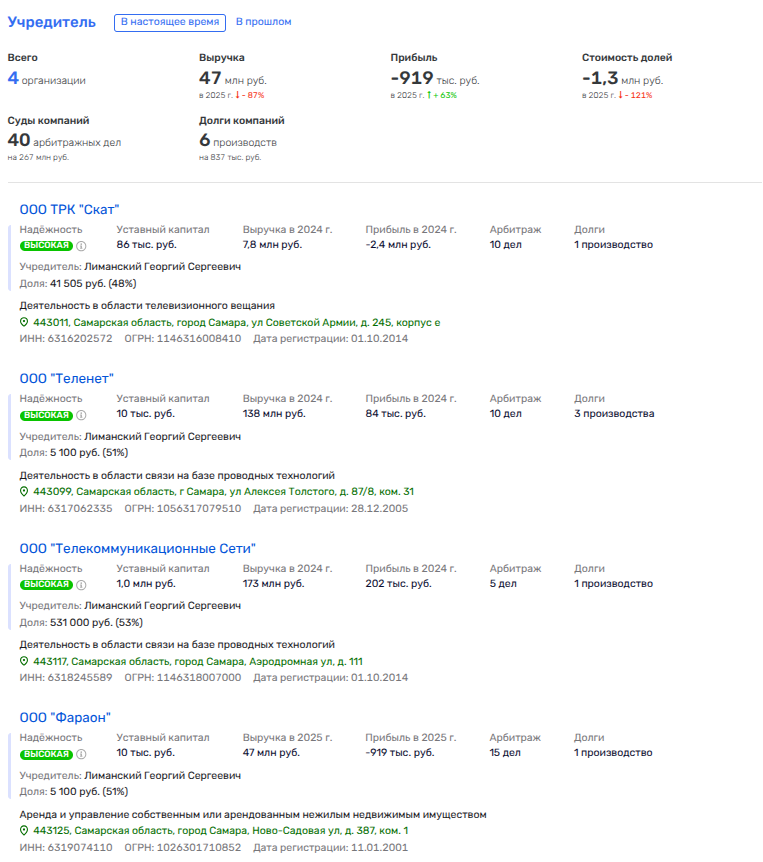Screen dimensions: 763x862
Task: Click the reliability info icon for ООО "Теленет"
Action: click(81, 414)
